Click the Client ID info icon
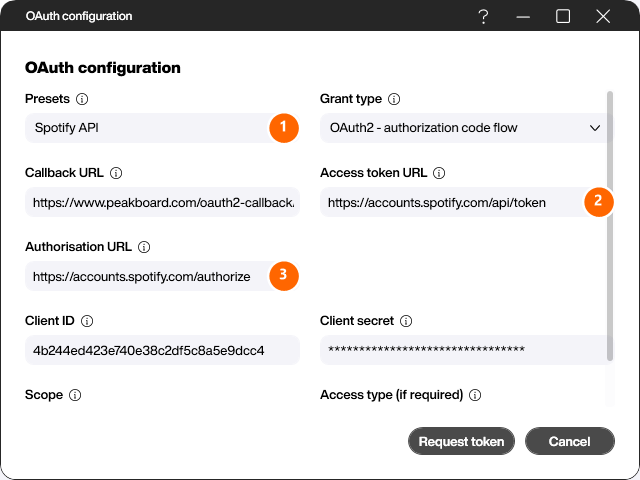This screenshot has height=480, width=640. [x=87, y=321]
